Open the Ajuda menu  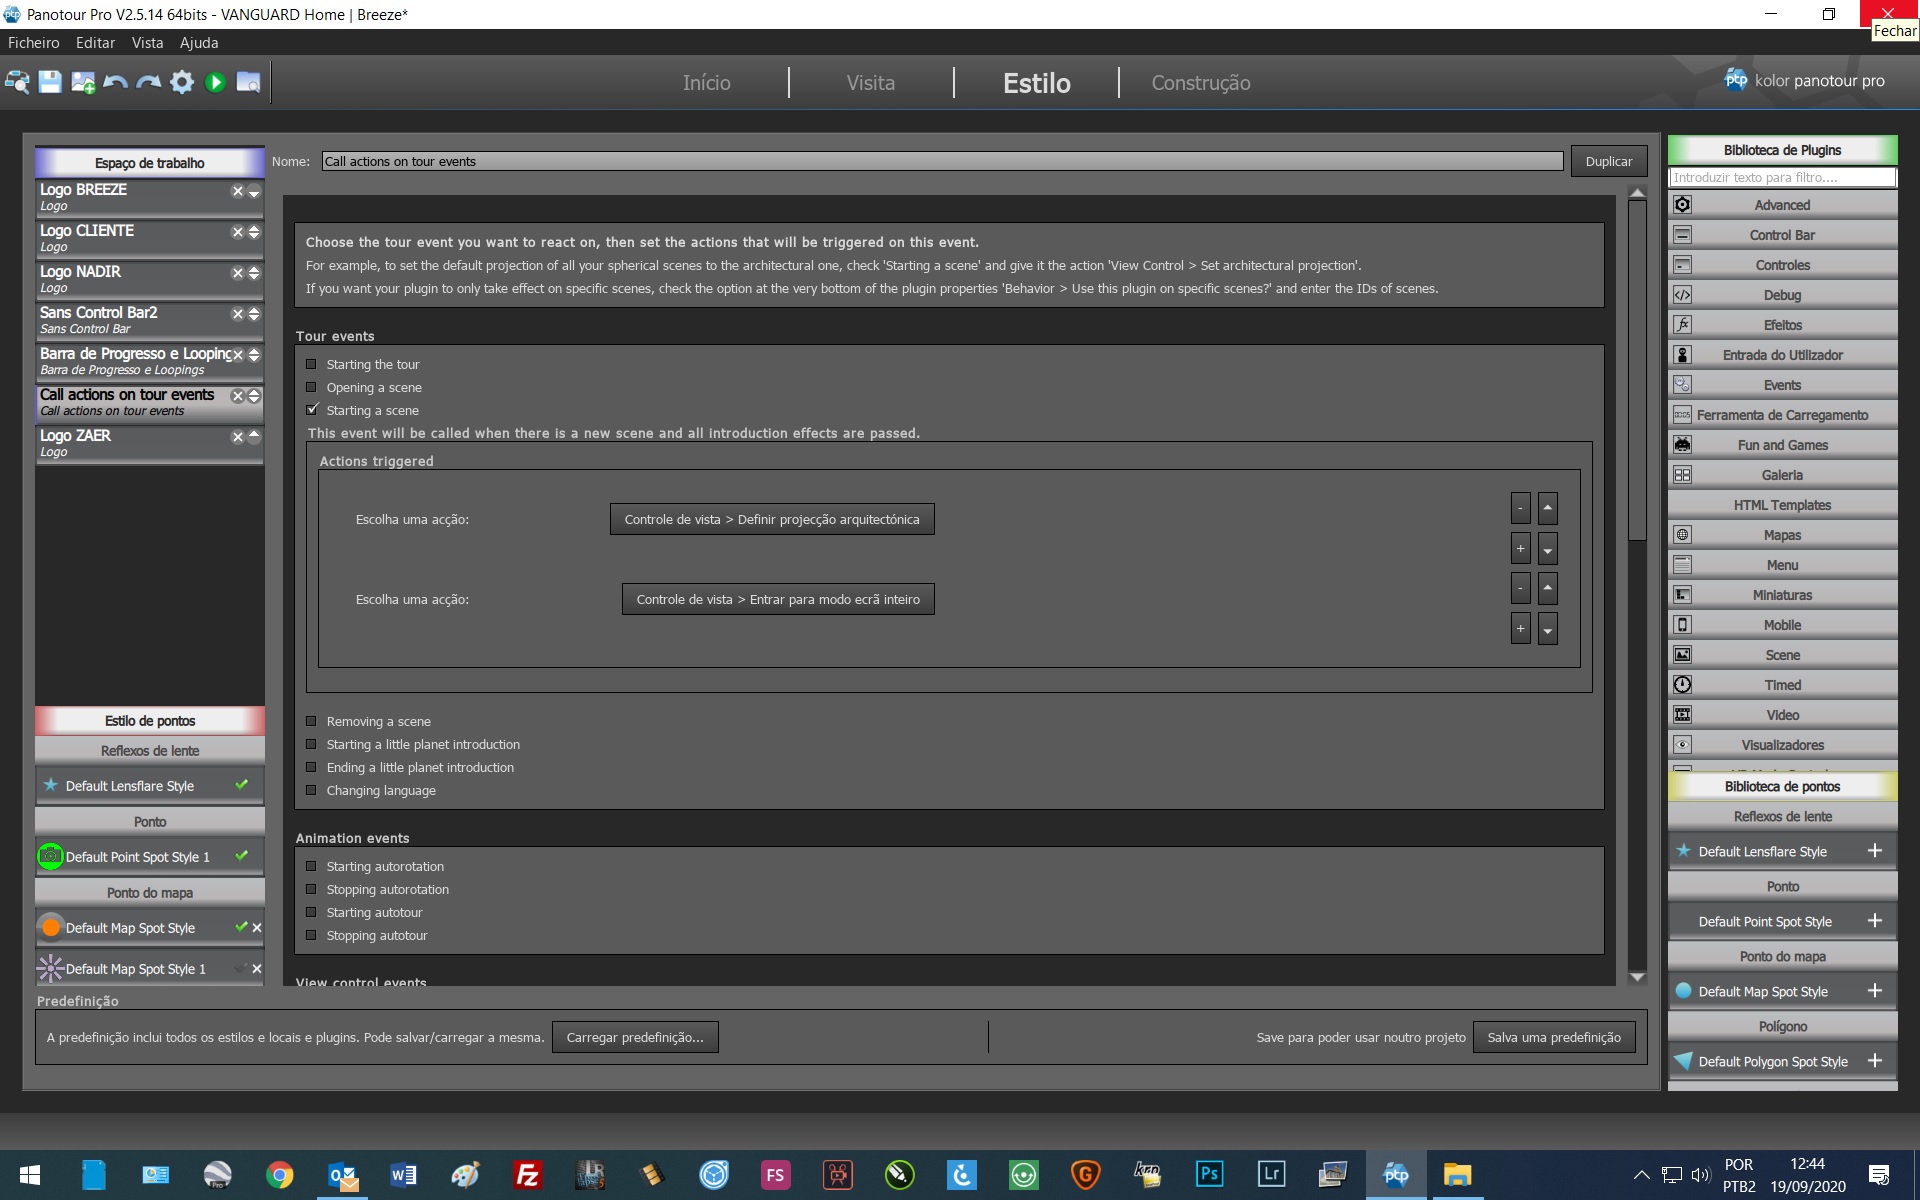click(199, 43)
